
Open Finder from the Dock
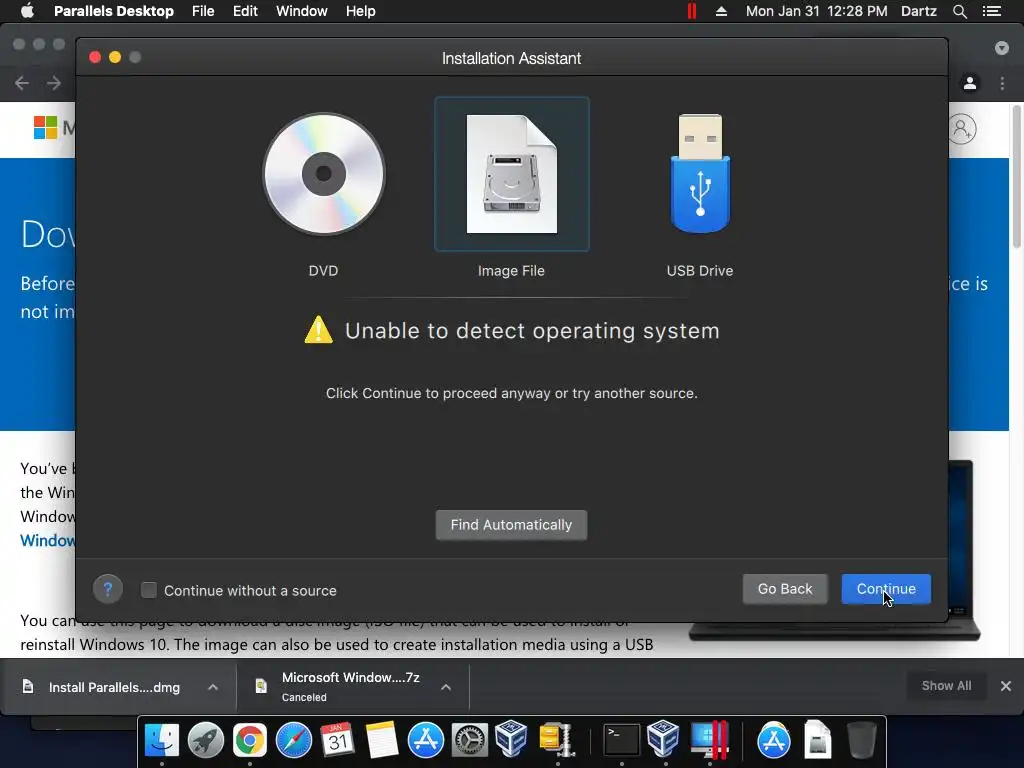[161, 740]
